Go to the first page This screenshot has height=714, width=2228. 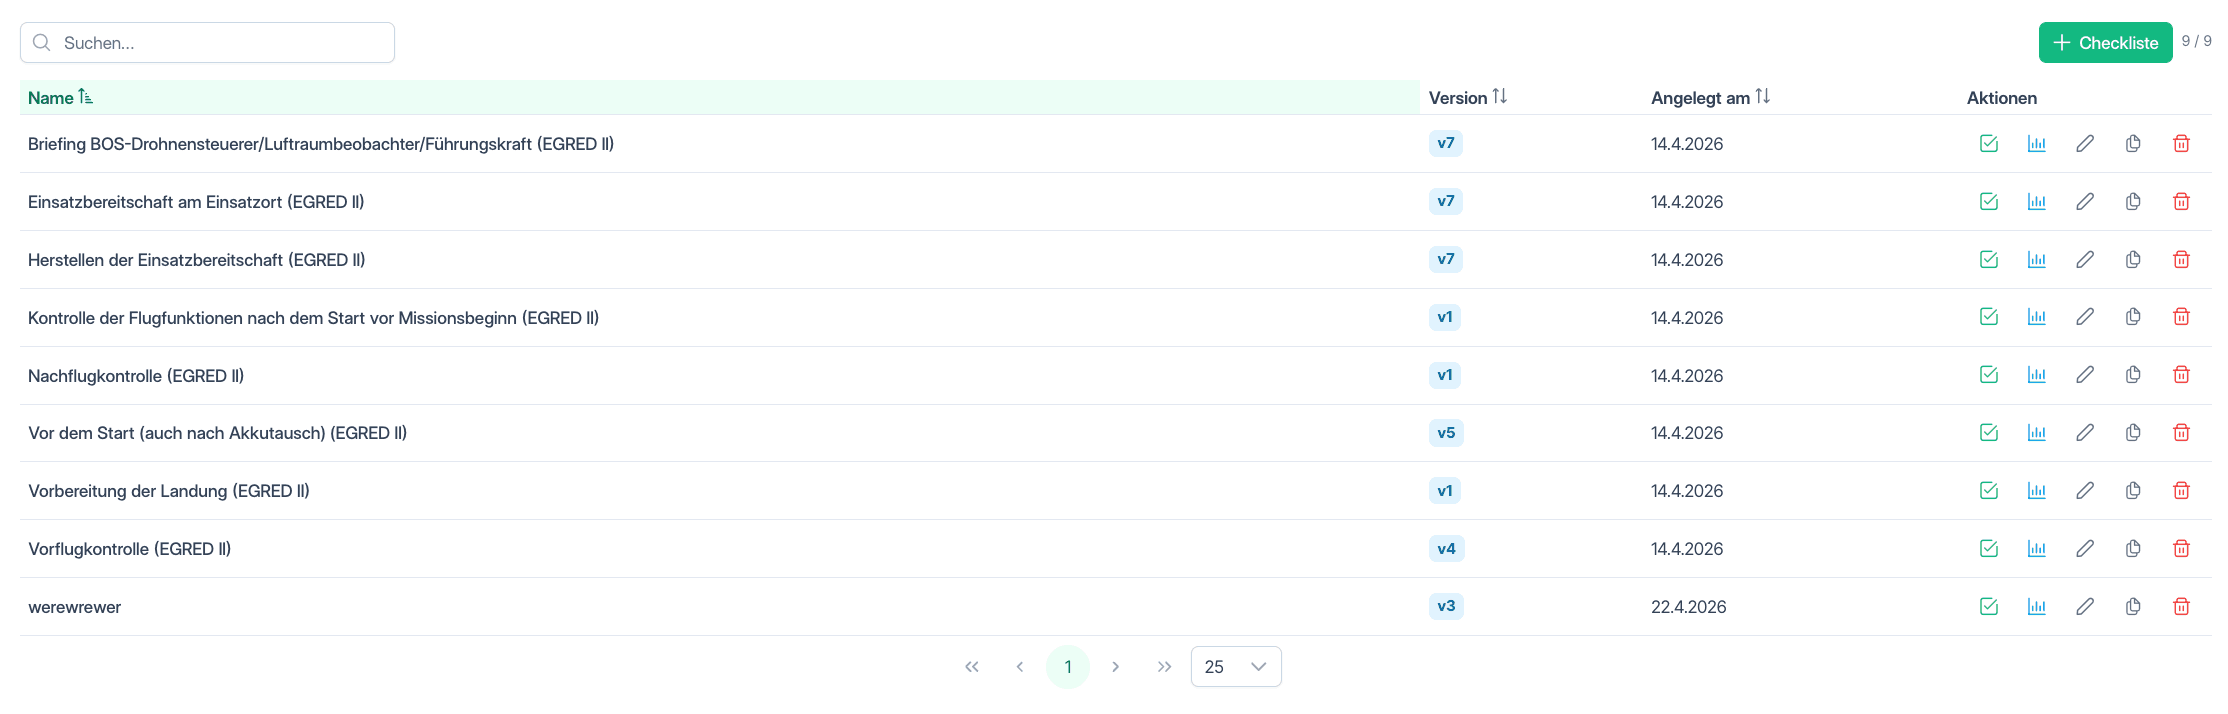tap(971, 666)
